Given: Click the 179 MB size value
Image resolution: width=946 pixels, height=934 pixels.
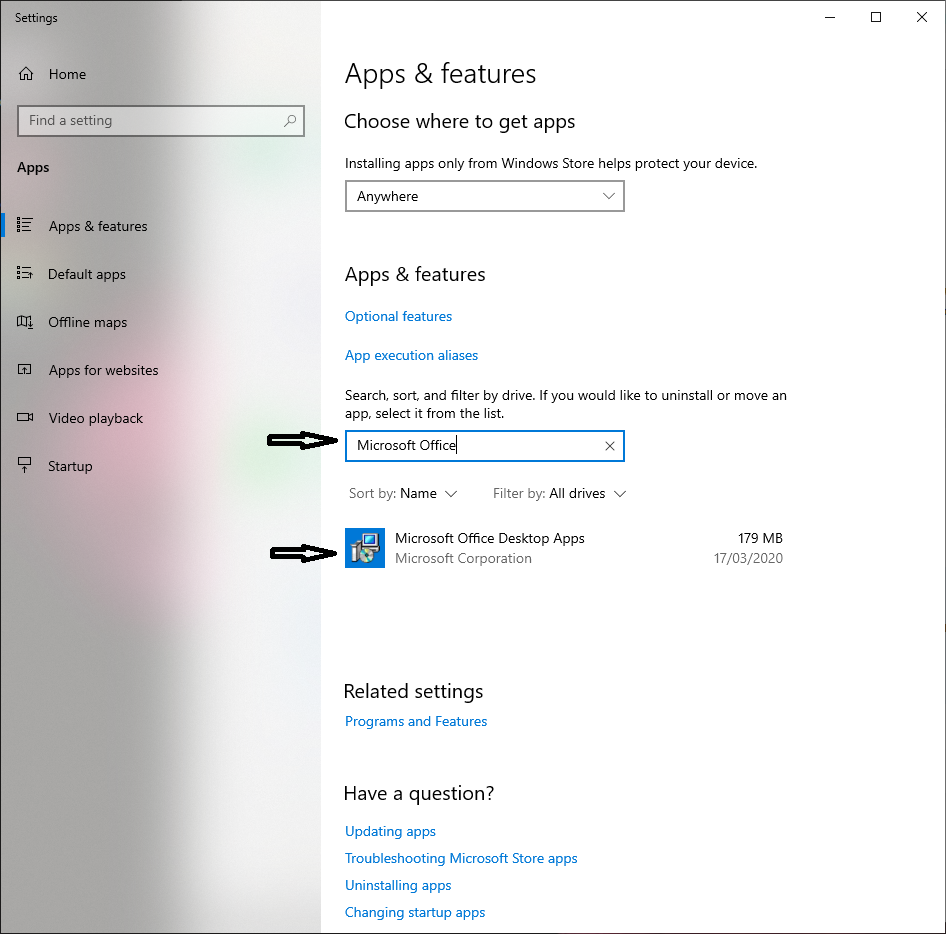Looking at the screenshot, I should tap(760, 538).
